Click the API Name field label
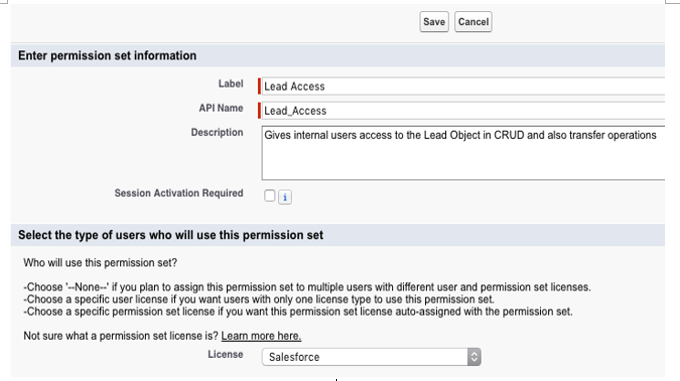680x381 pixels. (x=221, y=108)
